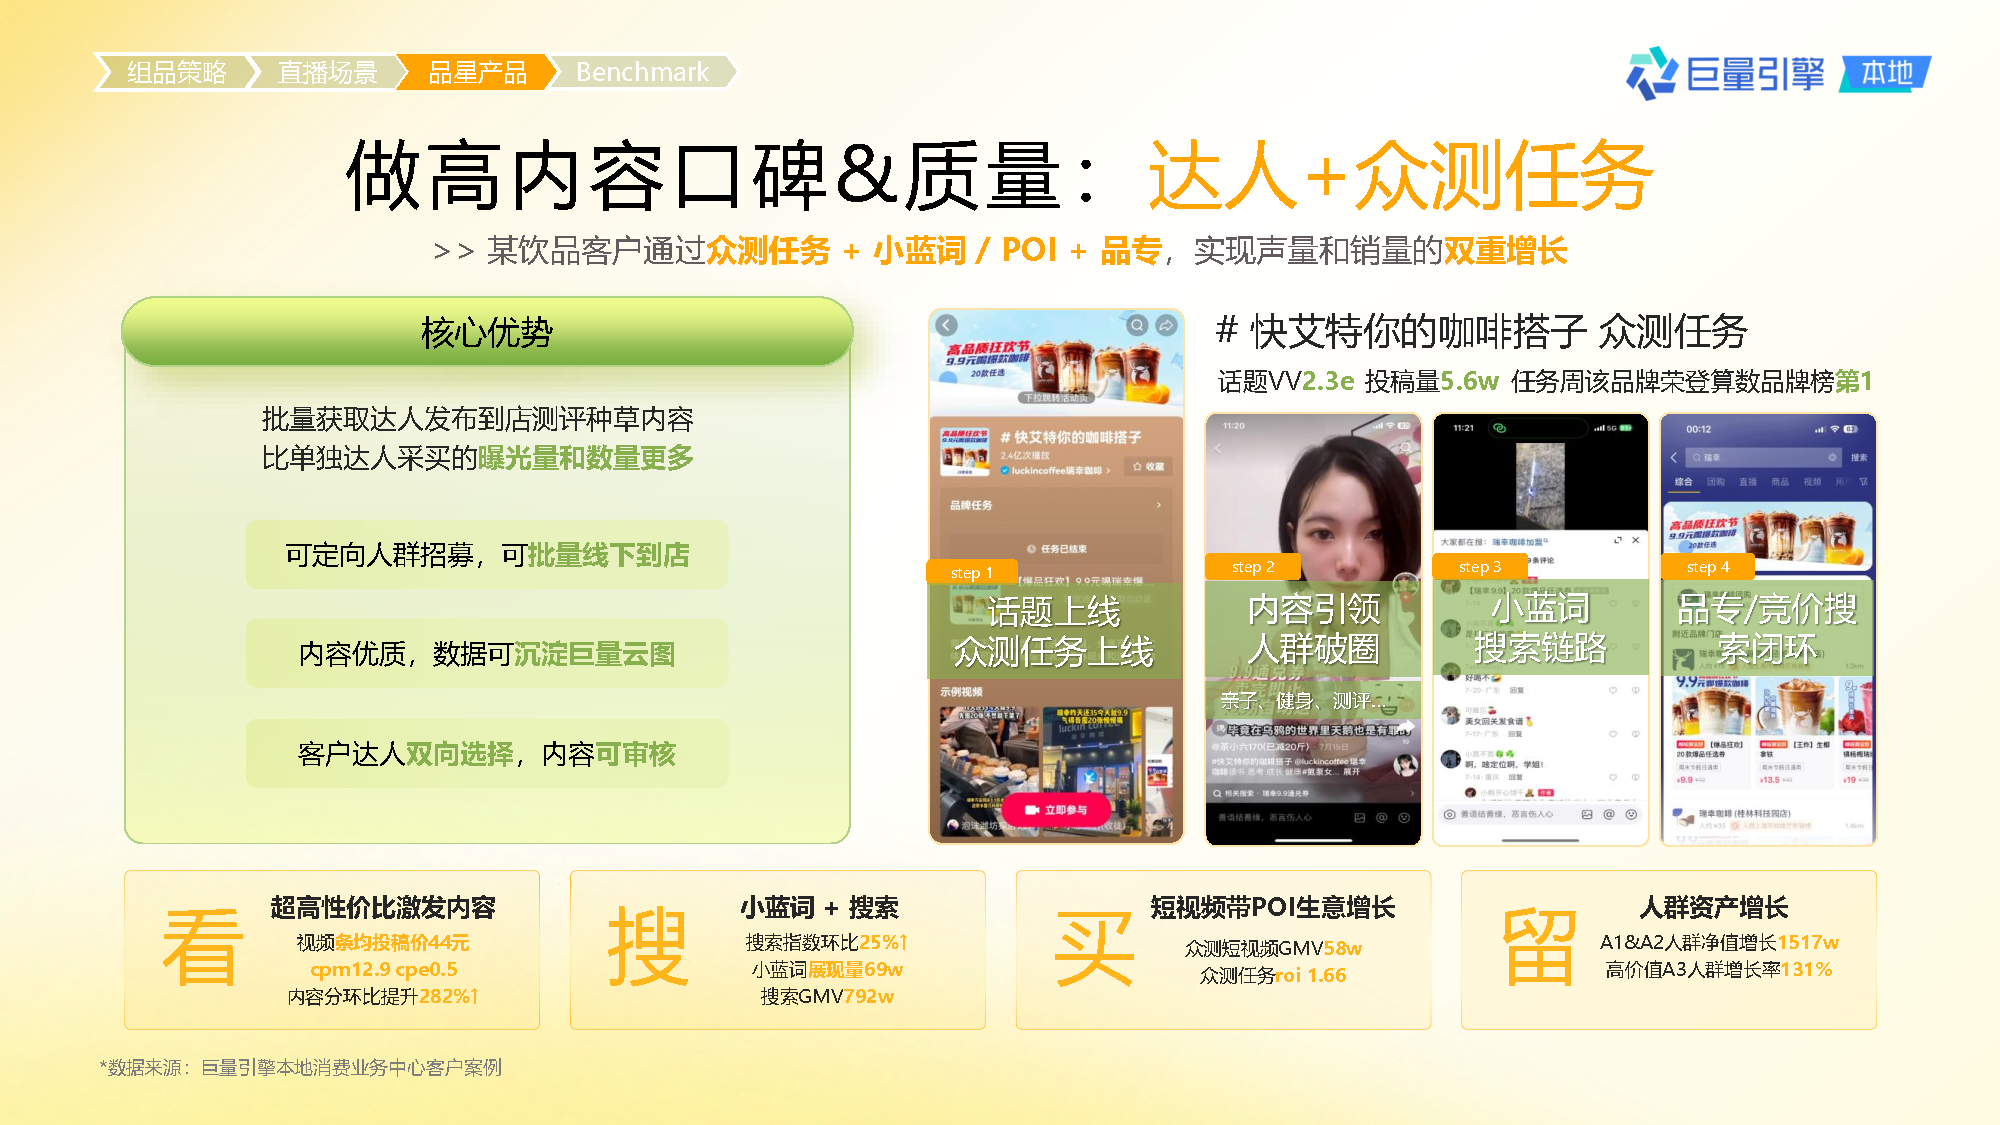Viewport: 2000px width, 1125px height.
Task: Click the red 立即参与 button
Action: click(1056, 810)
